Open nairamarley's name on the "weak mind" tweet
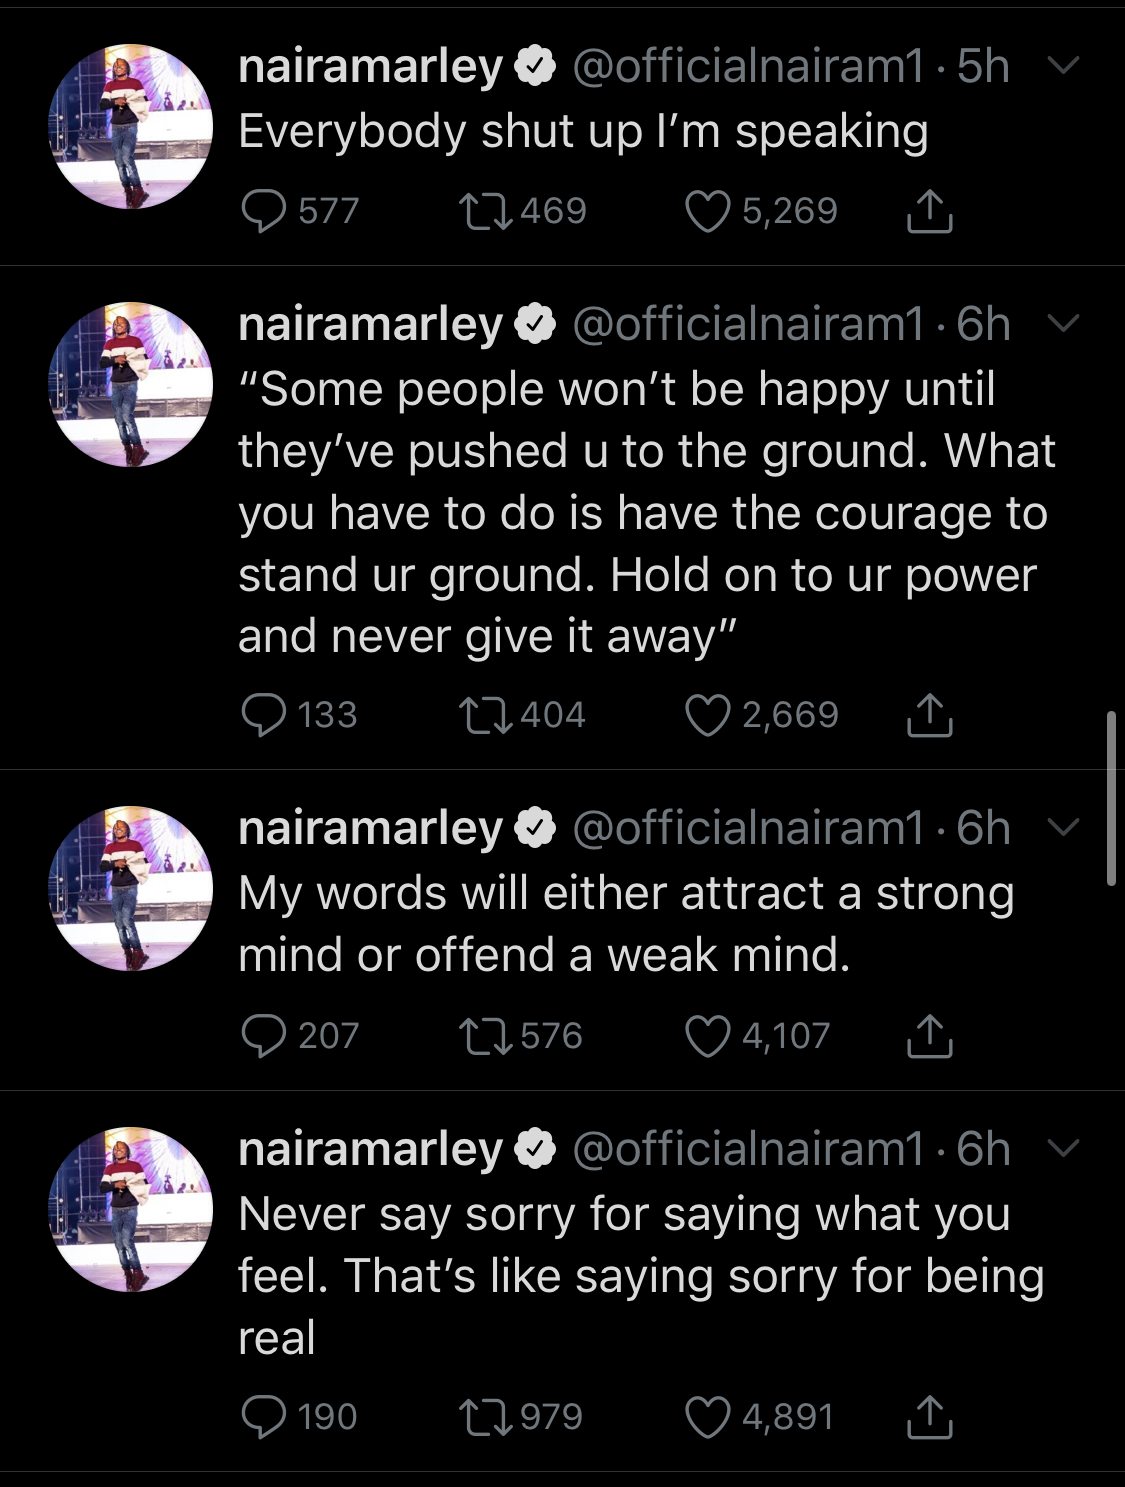The image size is (1125, 1487). point(370,829)
